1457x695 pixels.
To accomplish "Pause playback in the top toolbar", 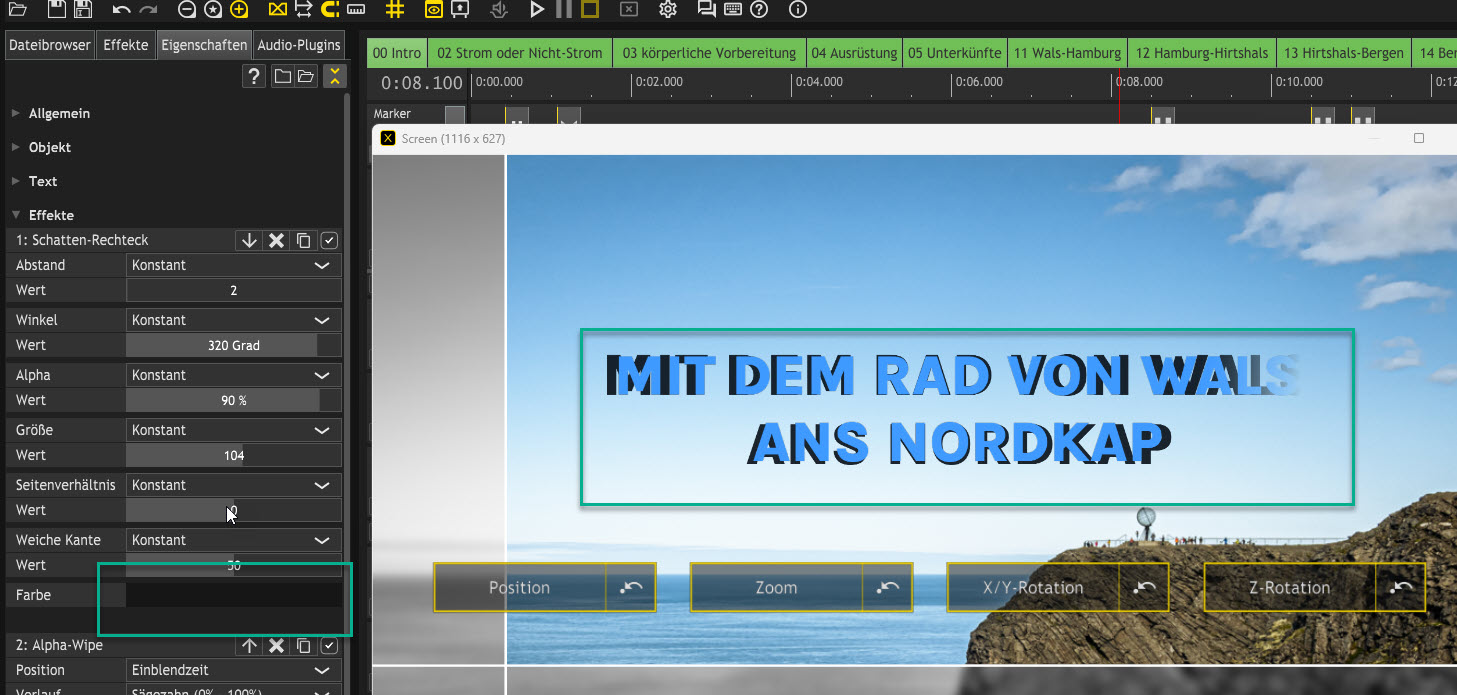I will pos(564,10).
